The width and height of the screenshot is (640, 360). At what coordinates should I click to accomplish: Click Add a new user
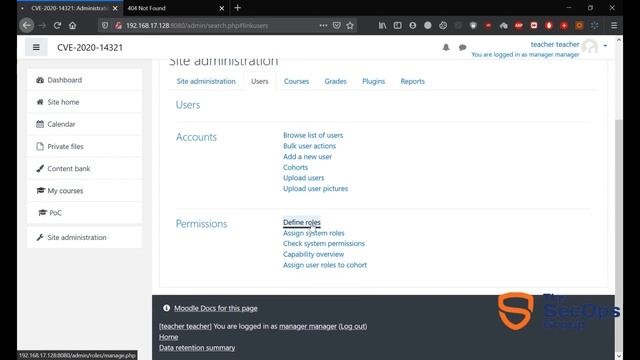(x=307, y=157)
